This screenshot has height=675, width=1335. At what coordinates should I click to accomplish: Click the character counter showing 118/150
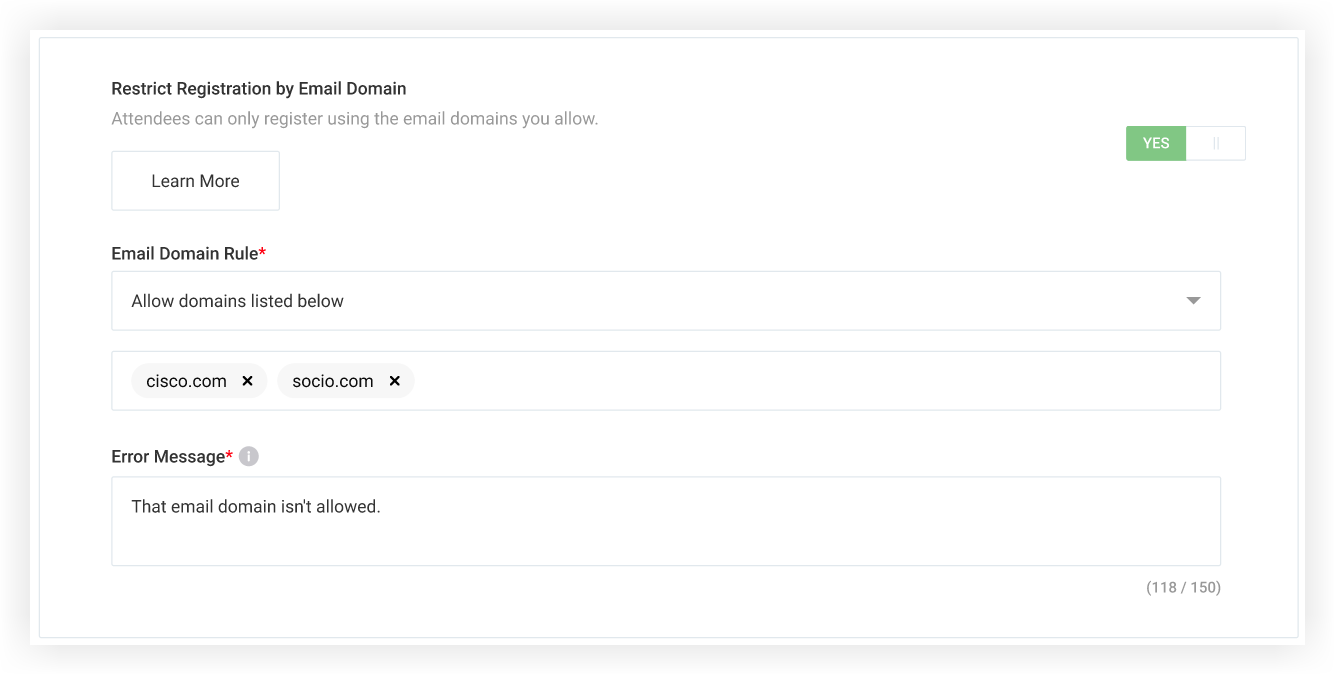[1182, 587]
